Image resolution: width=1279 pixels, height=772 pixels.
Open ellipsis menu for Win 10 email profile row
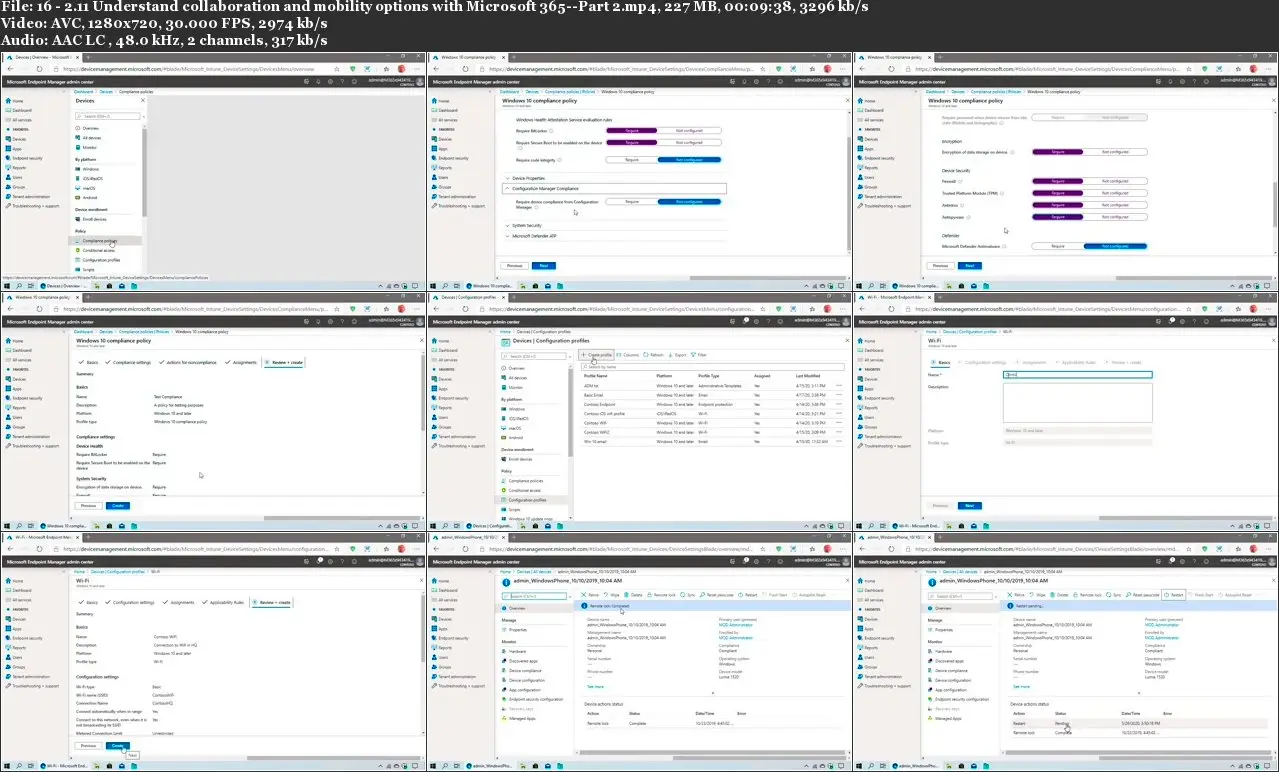pos(839,441)
